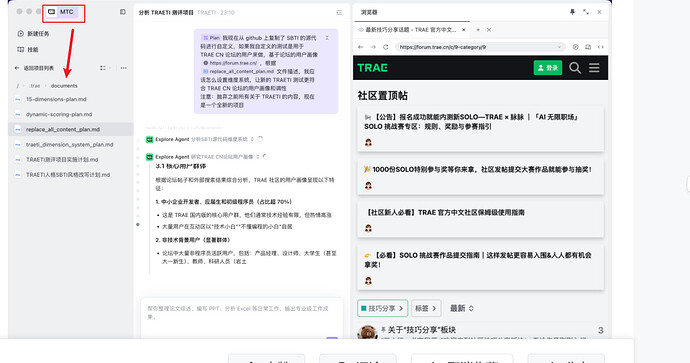Open the 1000份SOLO特别参与奖 pinned post
Image resolution: width=690 pixels, height=363 pixels.
click(x=477, y=169)
